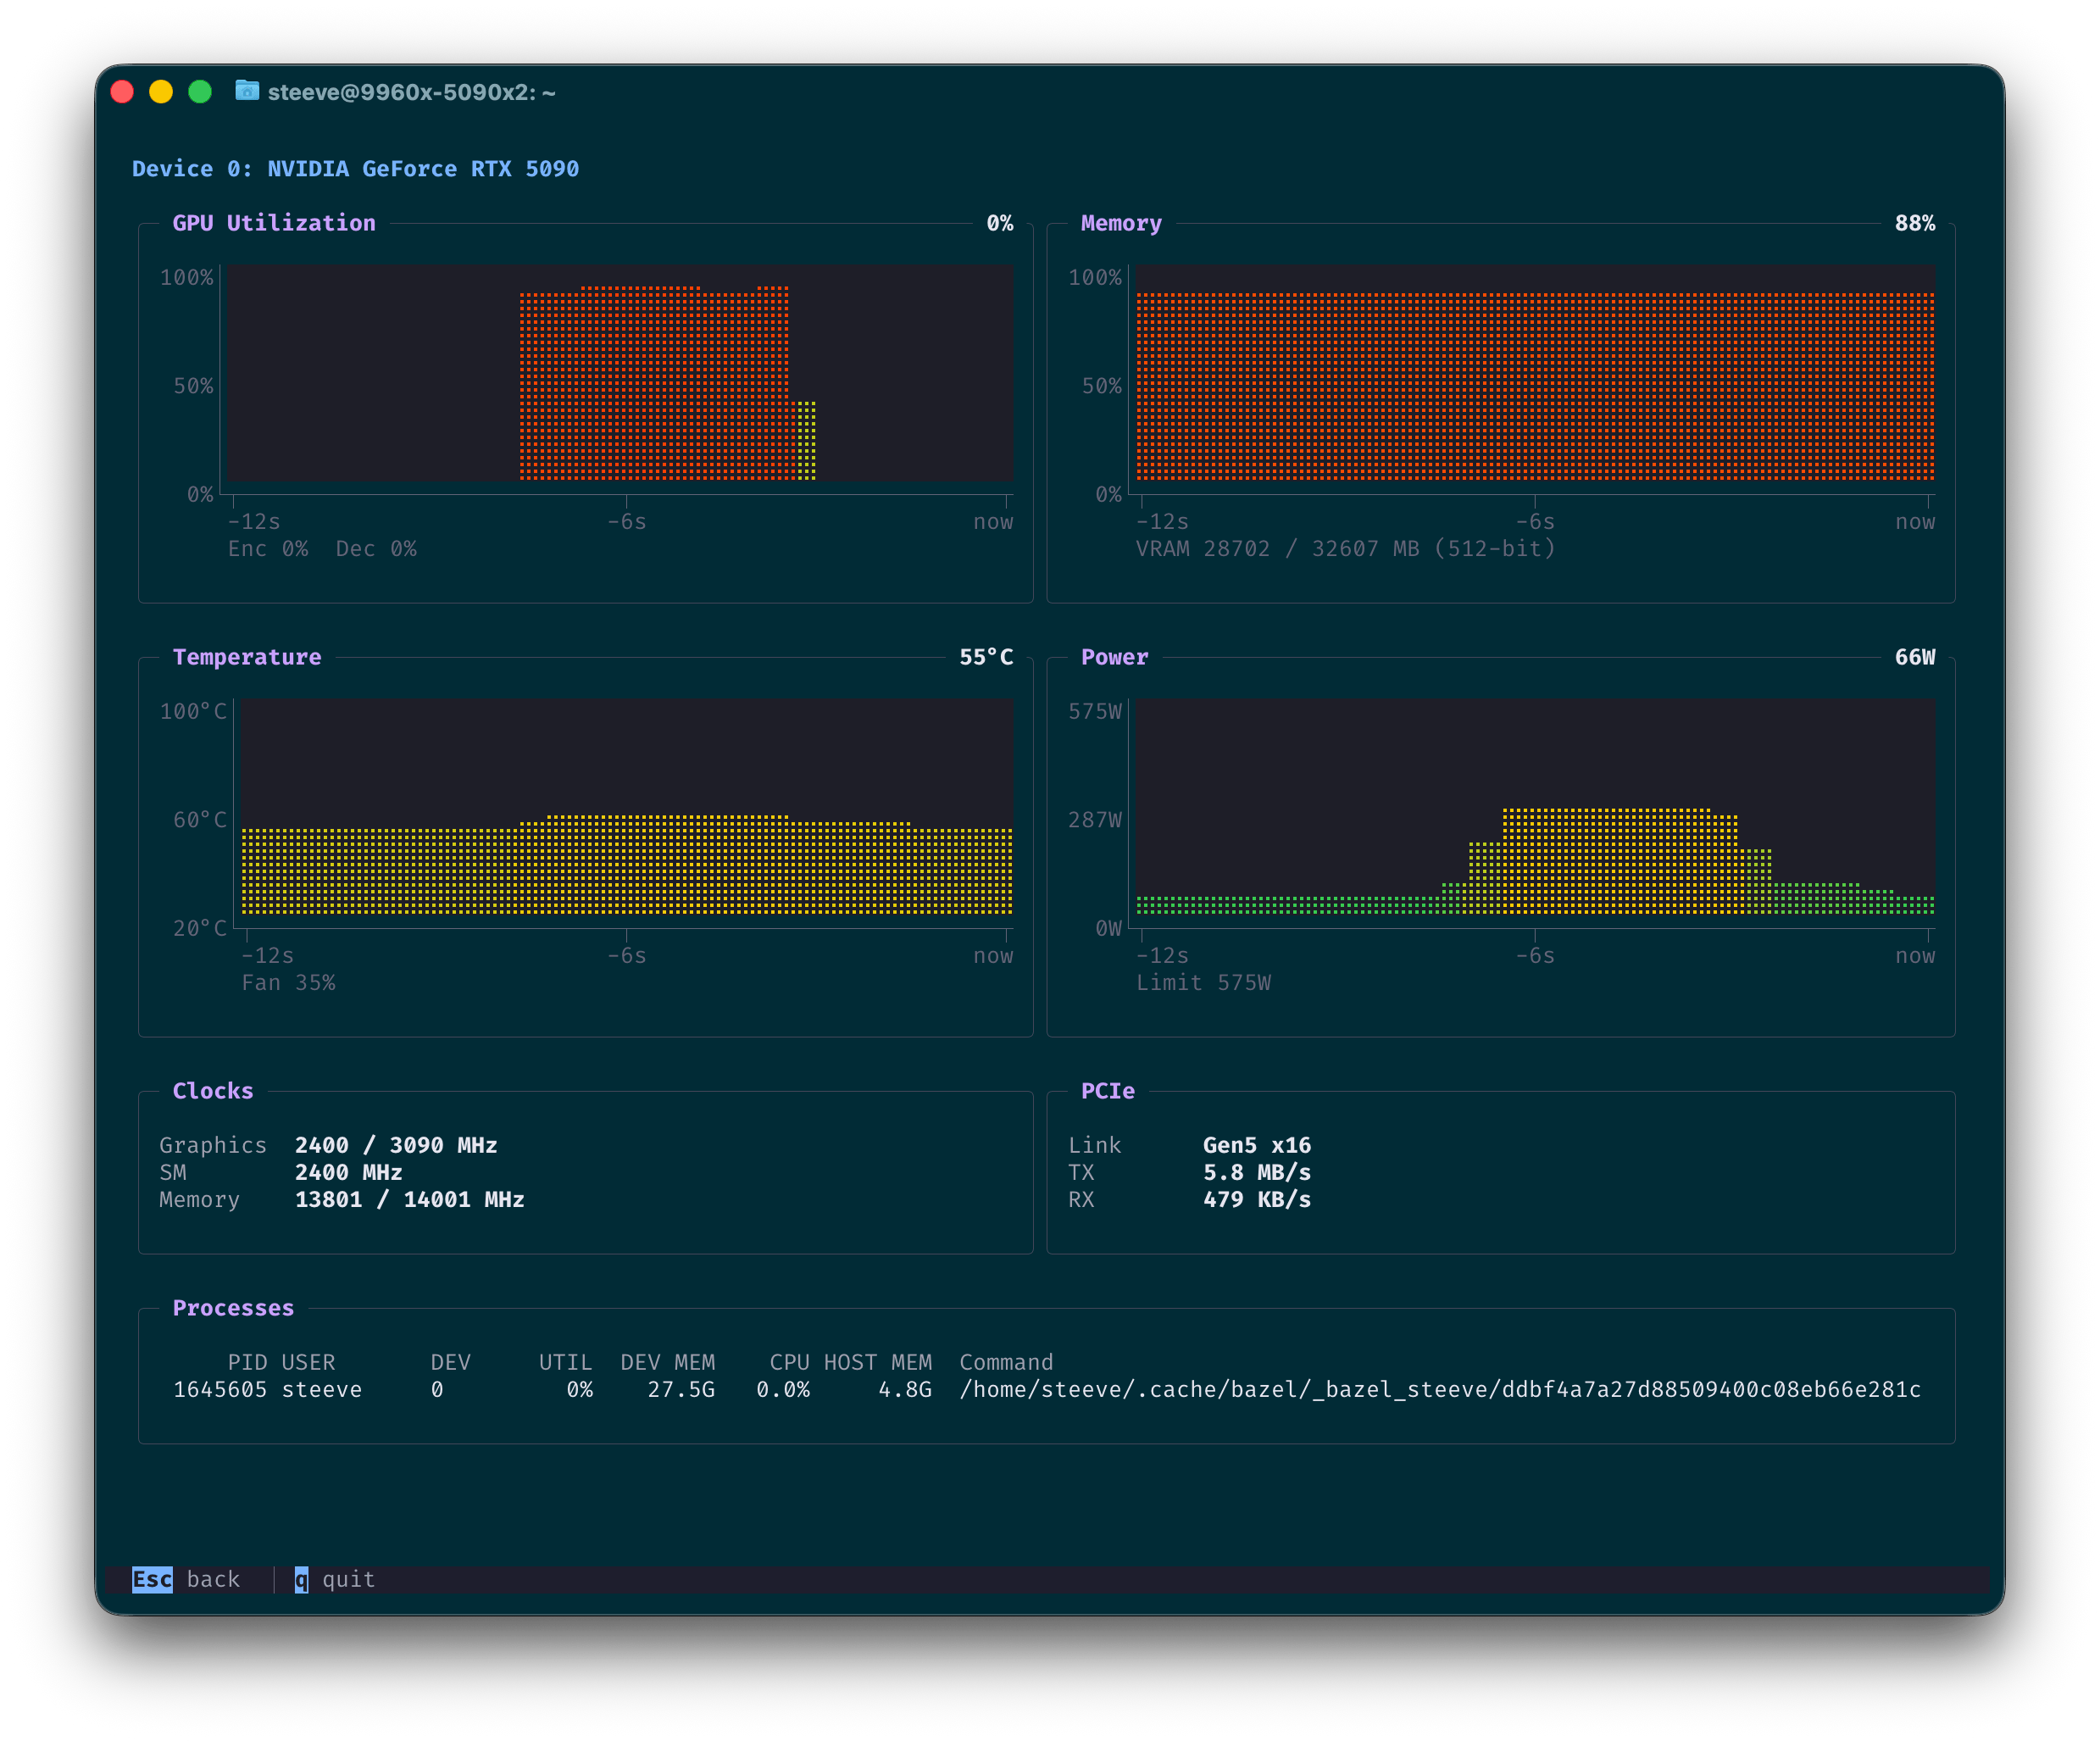
Task: Click the Processes section header
Action: pyautogui.click(x=233, y=1308)
